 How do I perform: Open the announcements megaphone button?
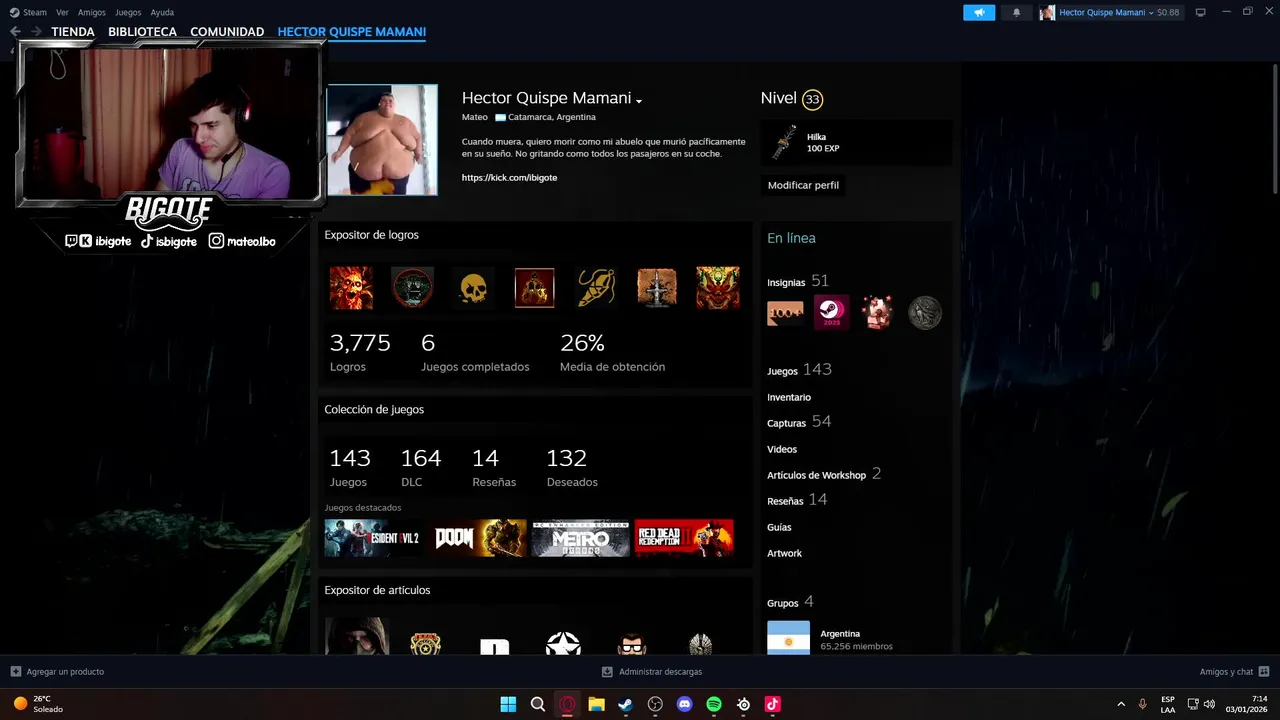[x=979, y=13]
